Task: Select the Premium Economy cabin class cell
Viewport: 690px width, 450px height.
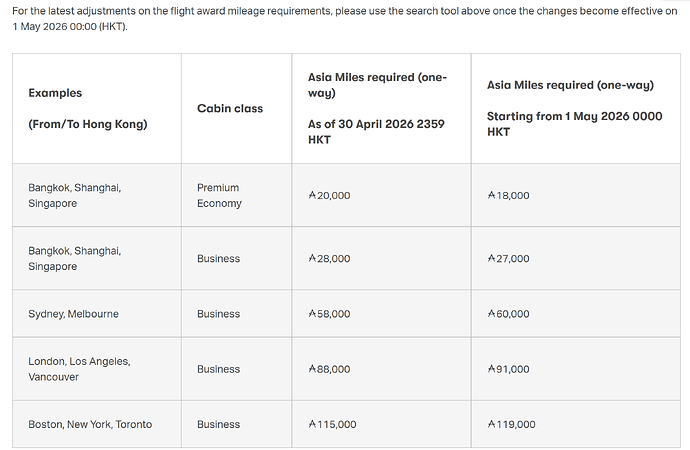Action: [219, 195]
